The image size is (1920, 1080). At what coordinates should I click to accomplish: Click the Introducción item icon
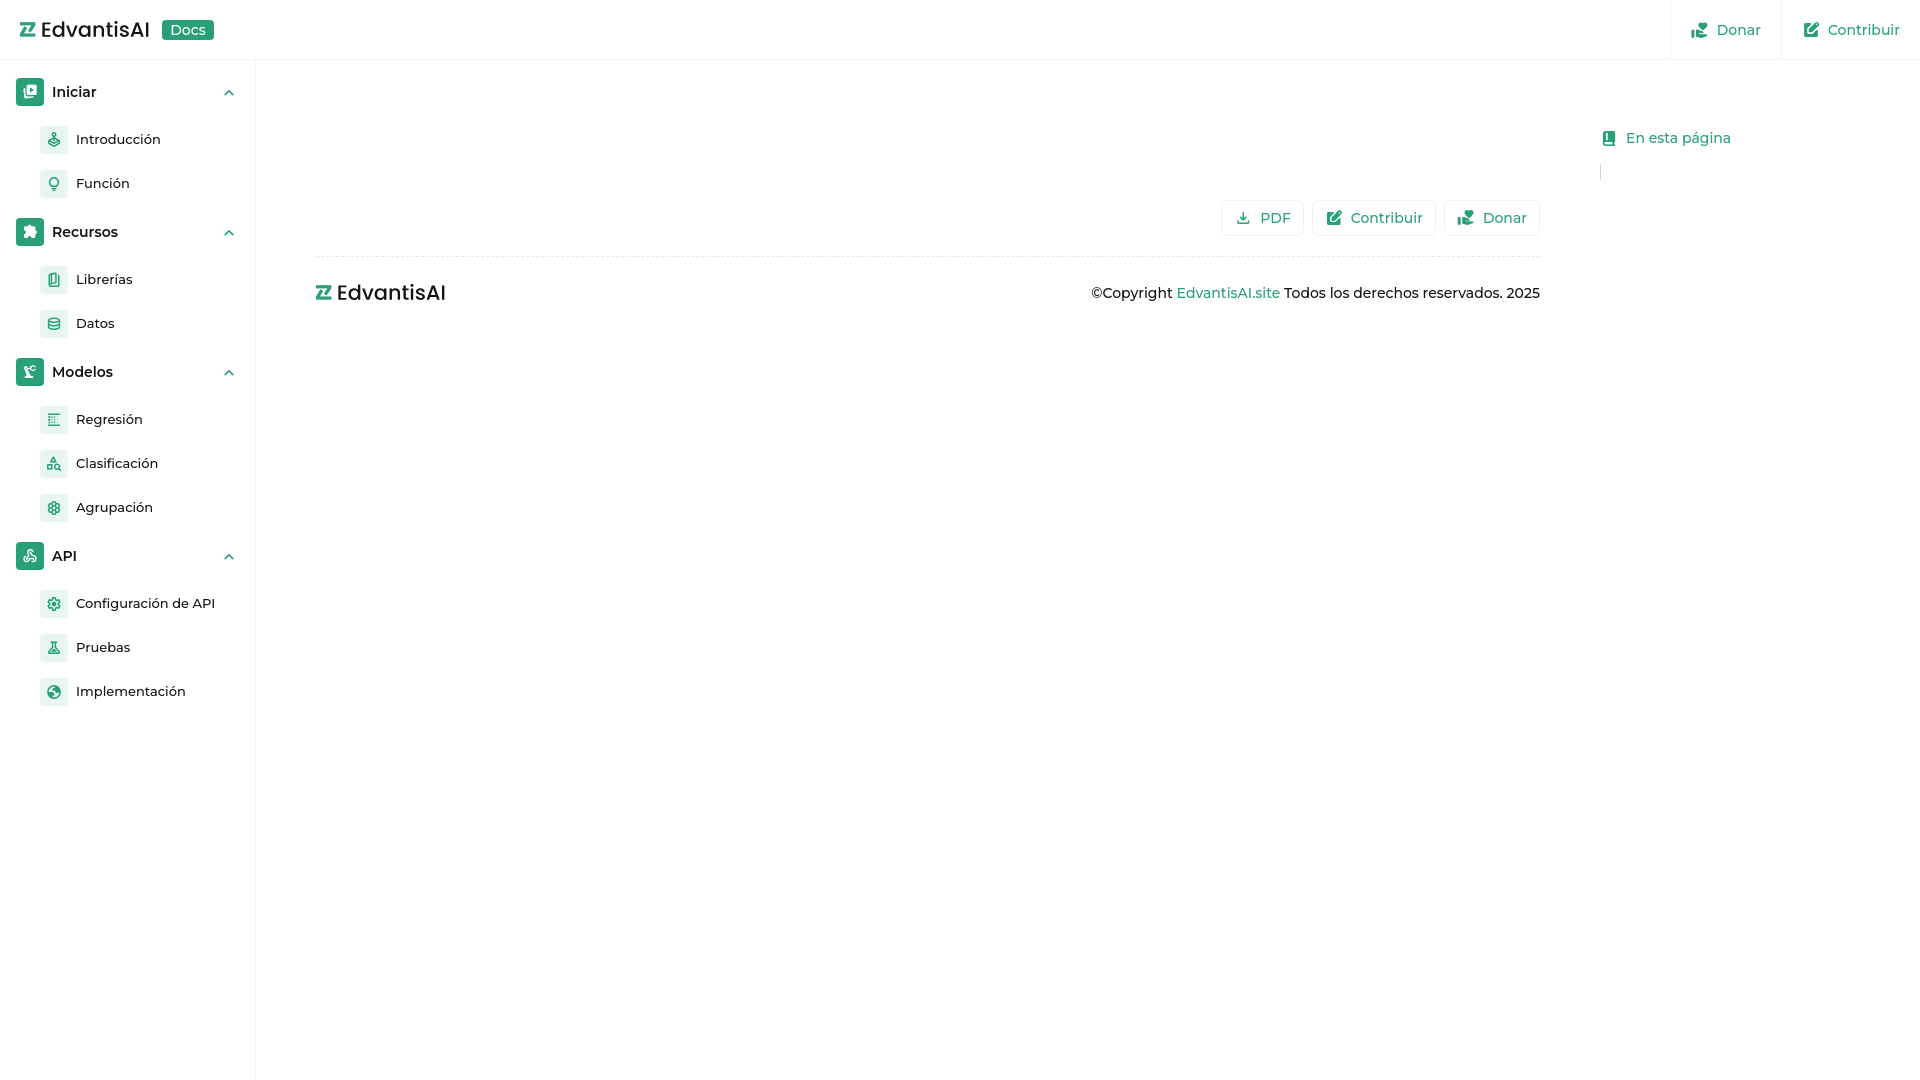(x=54, y=140)
